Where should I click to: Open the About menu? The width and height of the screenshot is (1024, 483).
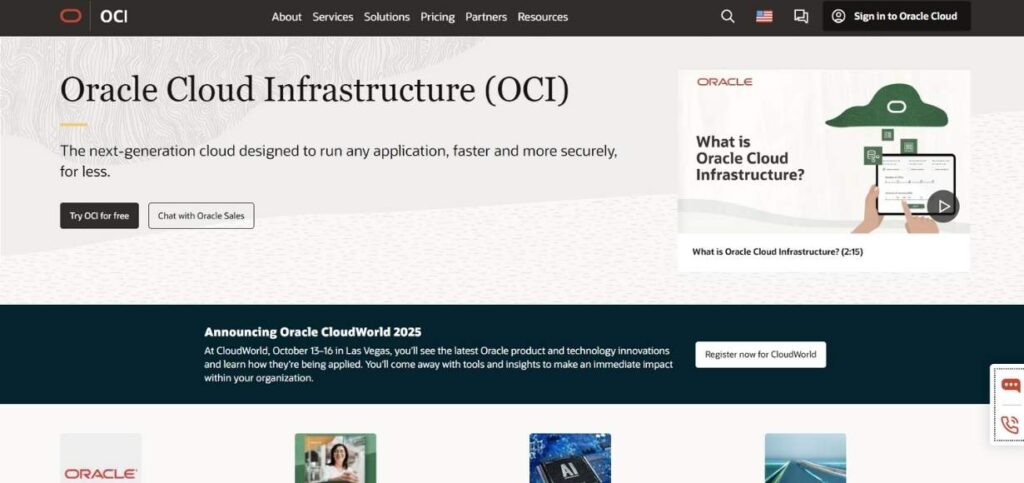287,17
